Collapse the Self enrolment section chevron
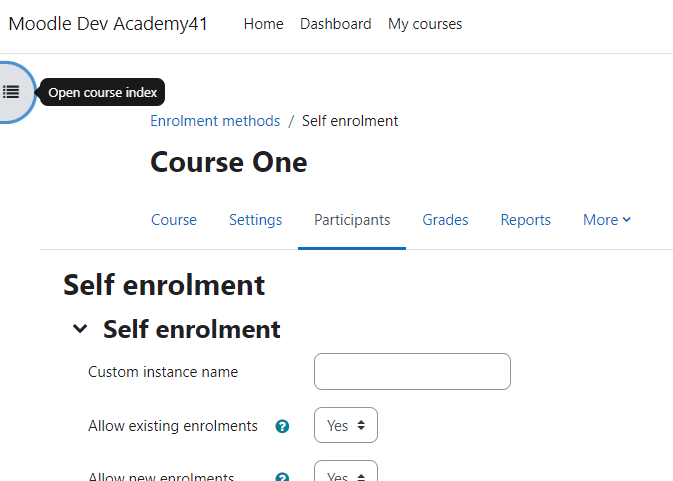 [80, 329]
